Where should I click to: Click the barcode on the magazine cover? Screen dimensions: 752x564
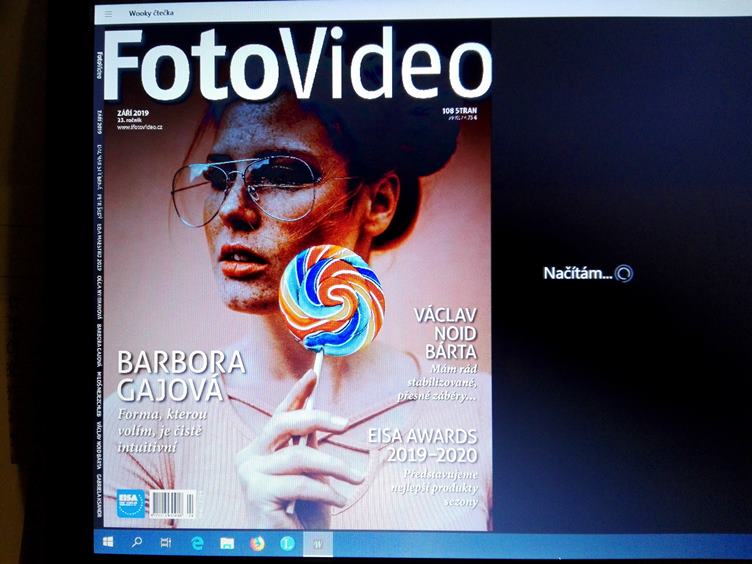(172, 504)
